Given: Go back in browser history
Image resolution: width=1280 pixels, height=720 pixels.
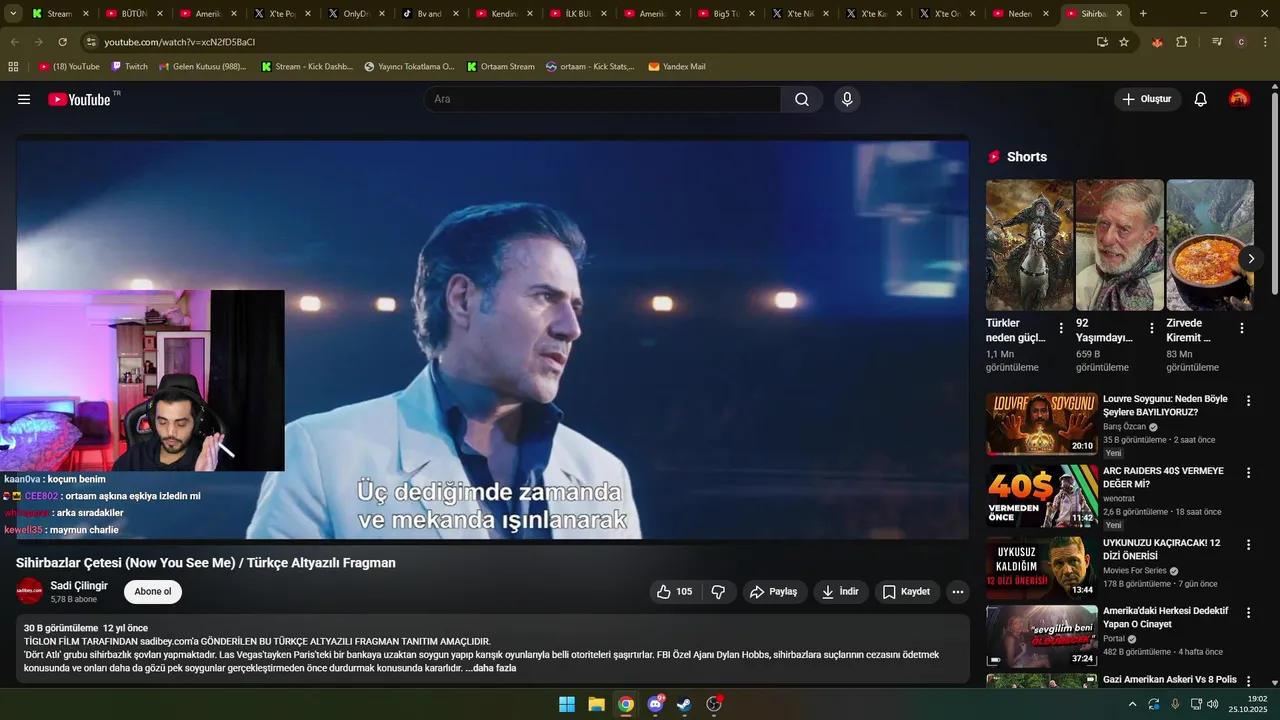Looking at the screenshot, I should (14, 42).
